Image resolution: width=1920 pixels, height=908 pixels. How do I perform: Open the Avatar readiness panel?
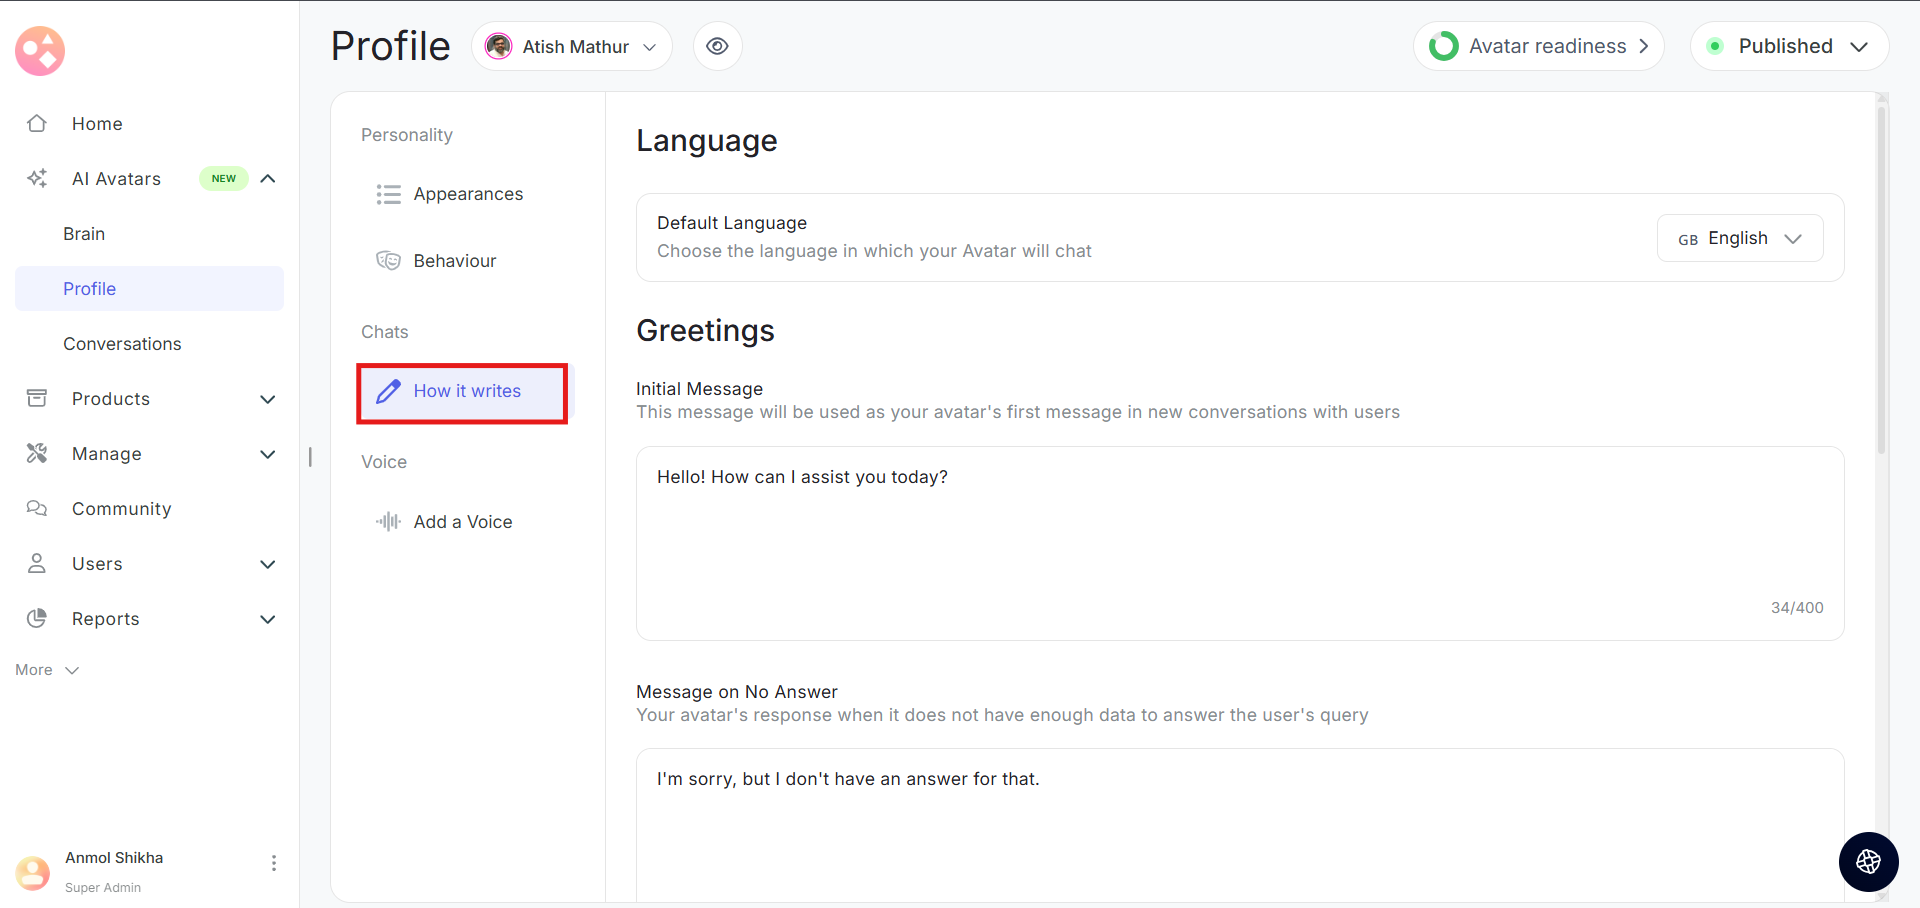[1538, 47]
